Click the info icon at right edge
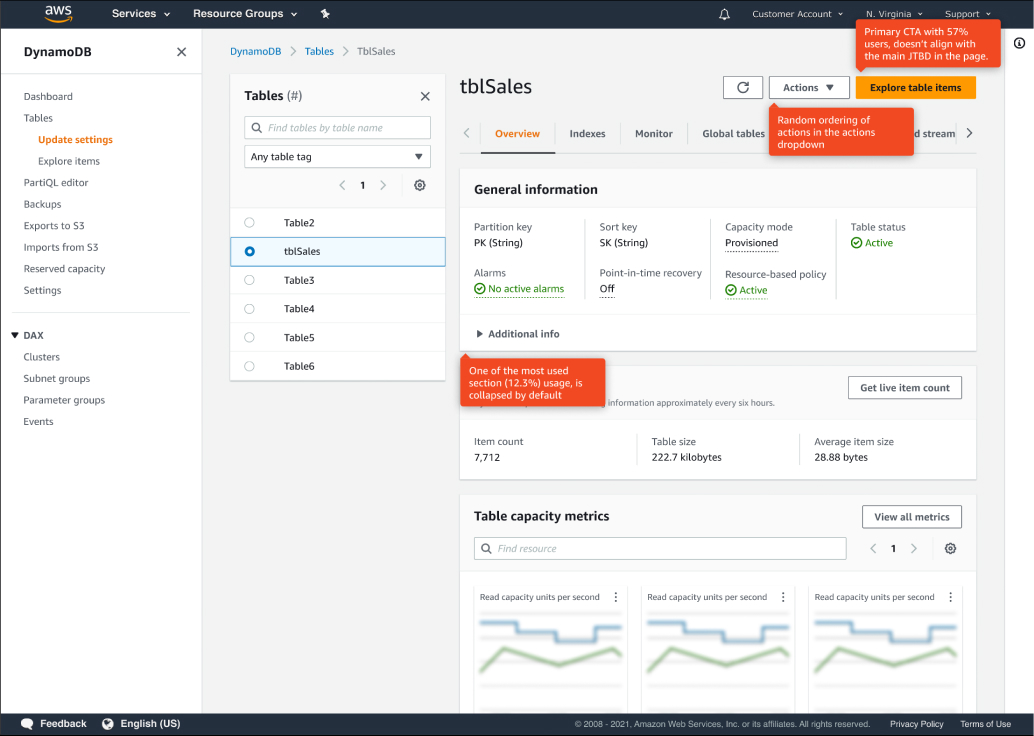 point(1019,43)
